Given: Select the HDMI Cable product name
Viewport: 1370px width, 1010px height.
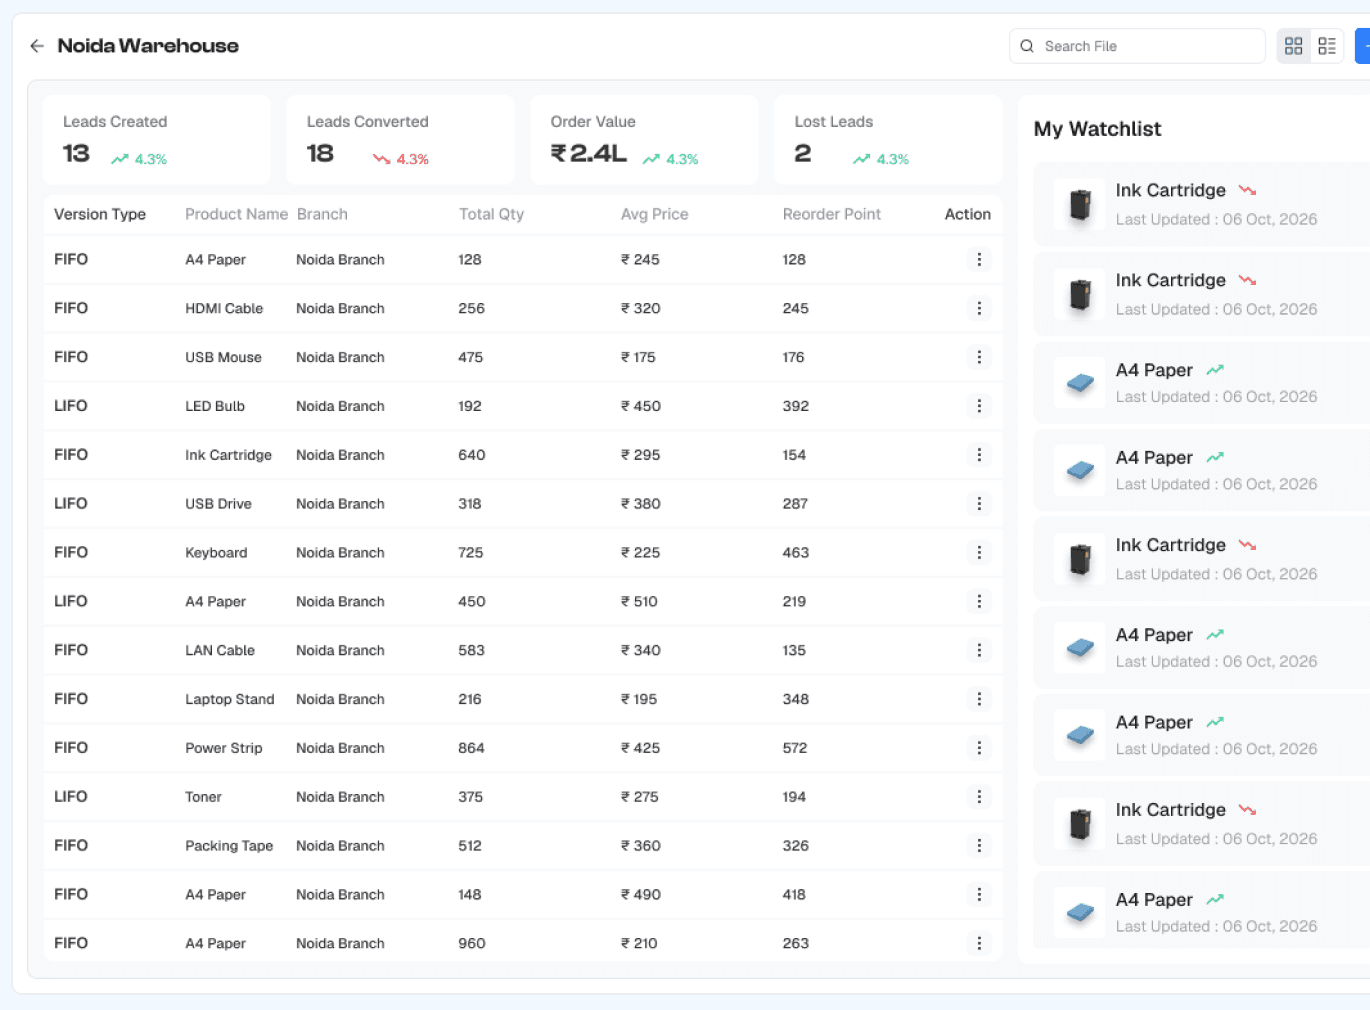Looking at the screenshot, I should (x=224, y=308).
